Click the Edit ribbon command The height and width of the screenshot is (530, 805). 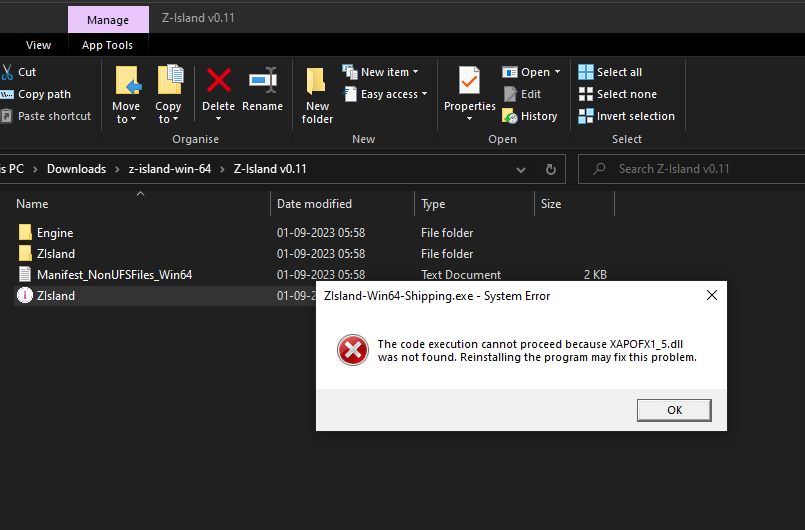click(x=522, y=94)
